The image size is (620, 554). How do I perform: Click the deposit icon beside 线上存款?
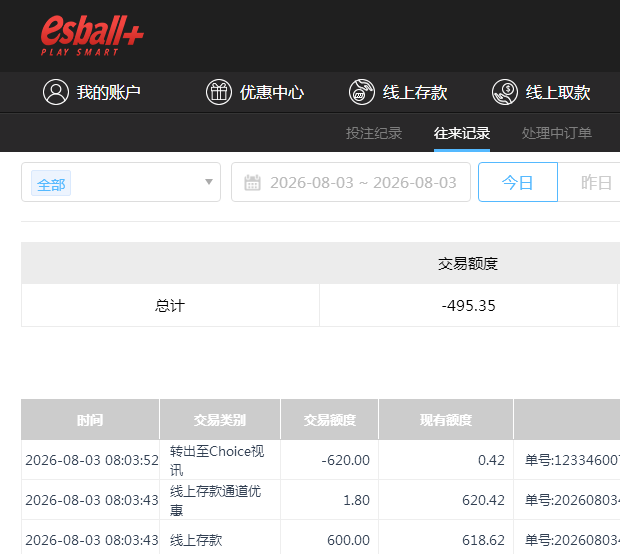(x=361, y=92)
